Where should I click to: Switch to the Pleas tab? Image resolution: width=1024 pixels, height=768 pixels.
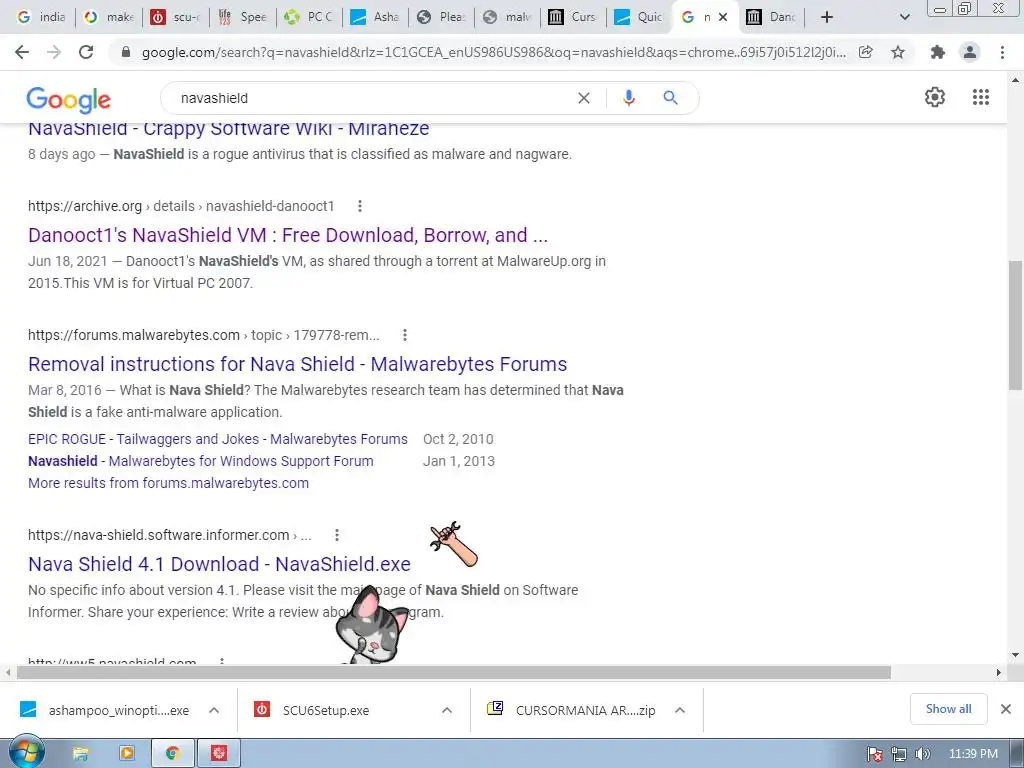coord(442,17)
